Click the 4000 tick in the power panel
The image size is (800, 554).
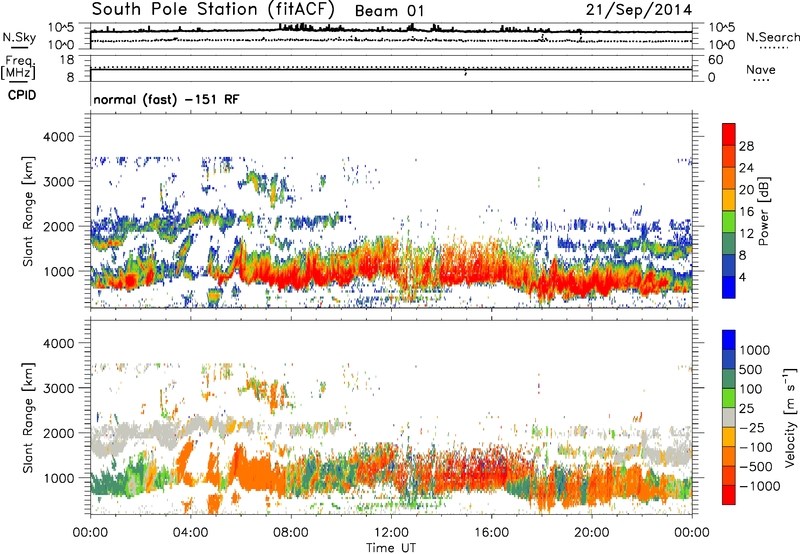(59, 137)
